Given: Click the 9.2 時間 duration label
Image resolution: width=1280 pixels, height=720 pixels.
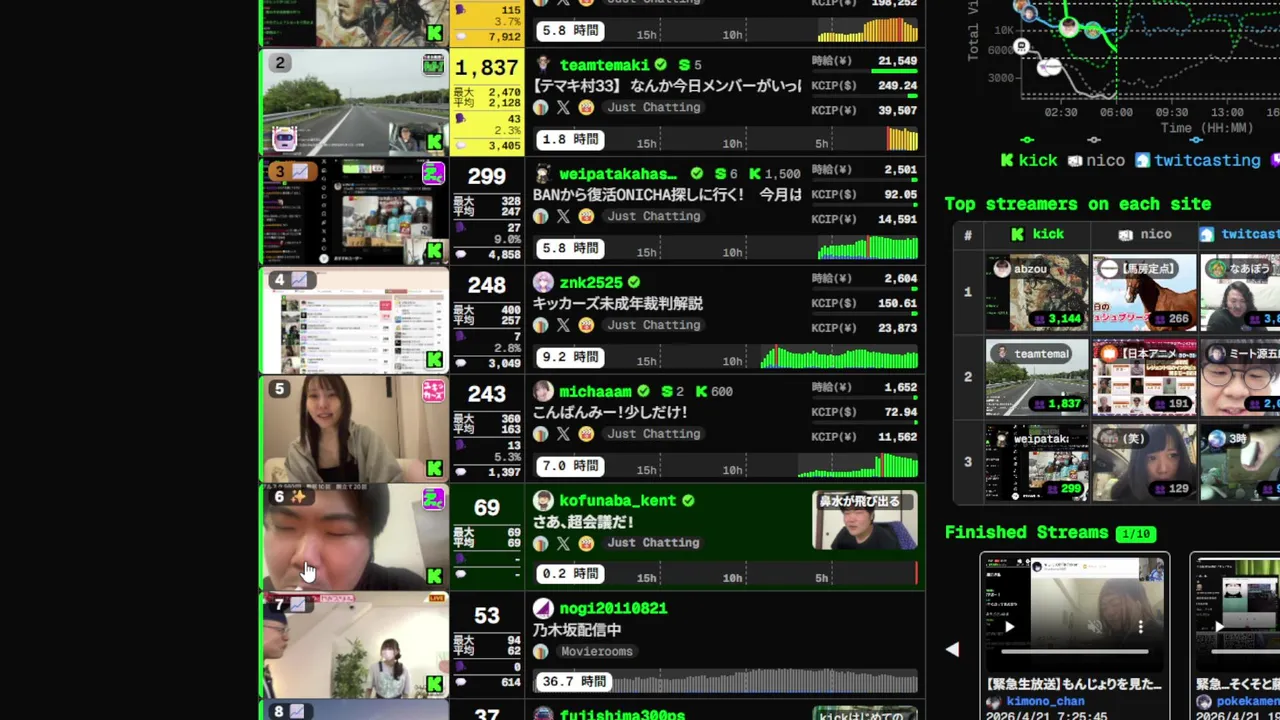Looking at the screenshot, I should click(570, 357).
